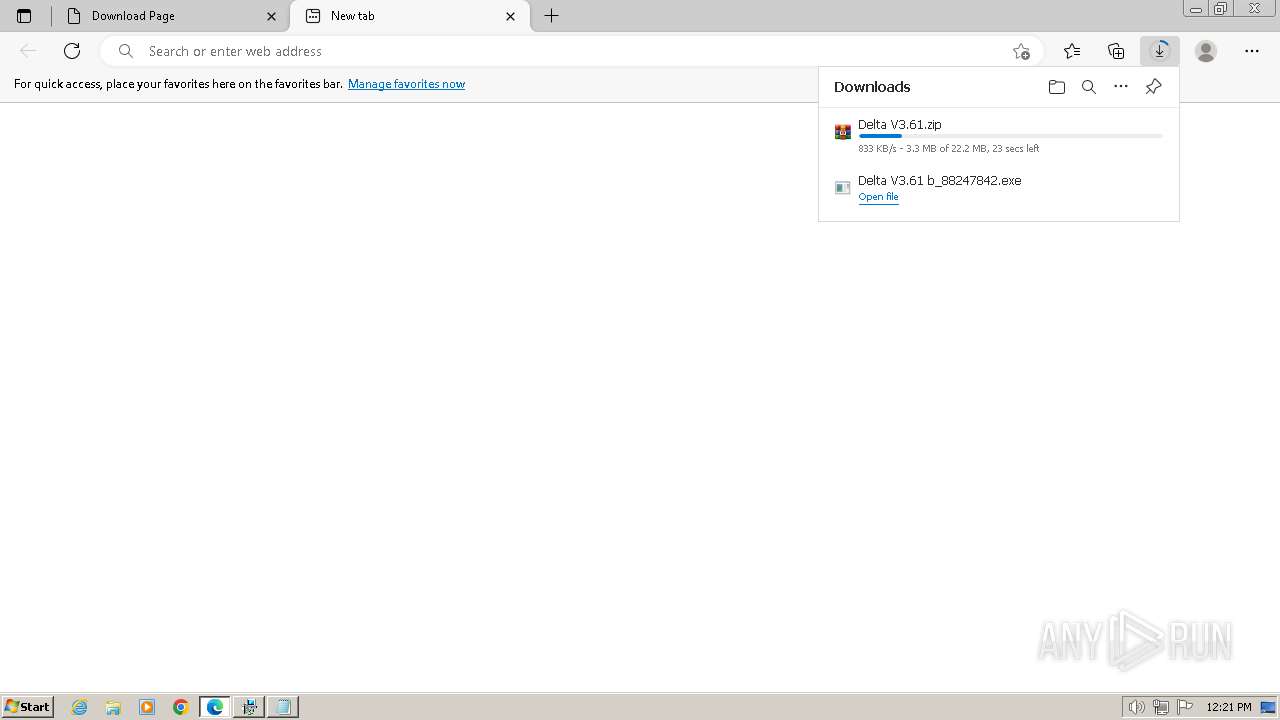Open the Windows Start button
The image size is (1280, 720).
click(x=28, y=706)
